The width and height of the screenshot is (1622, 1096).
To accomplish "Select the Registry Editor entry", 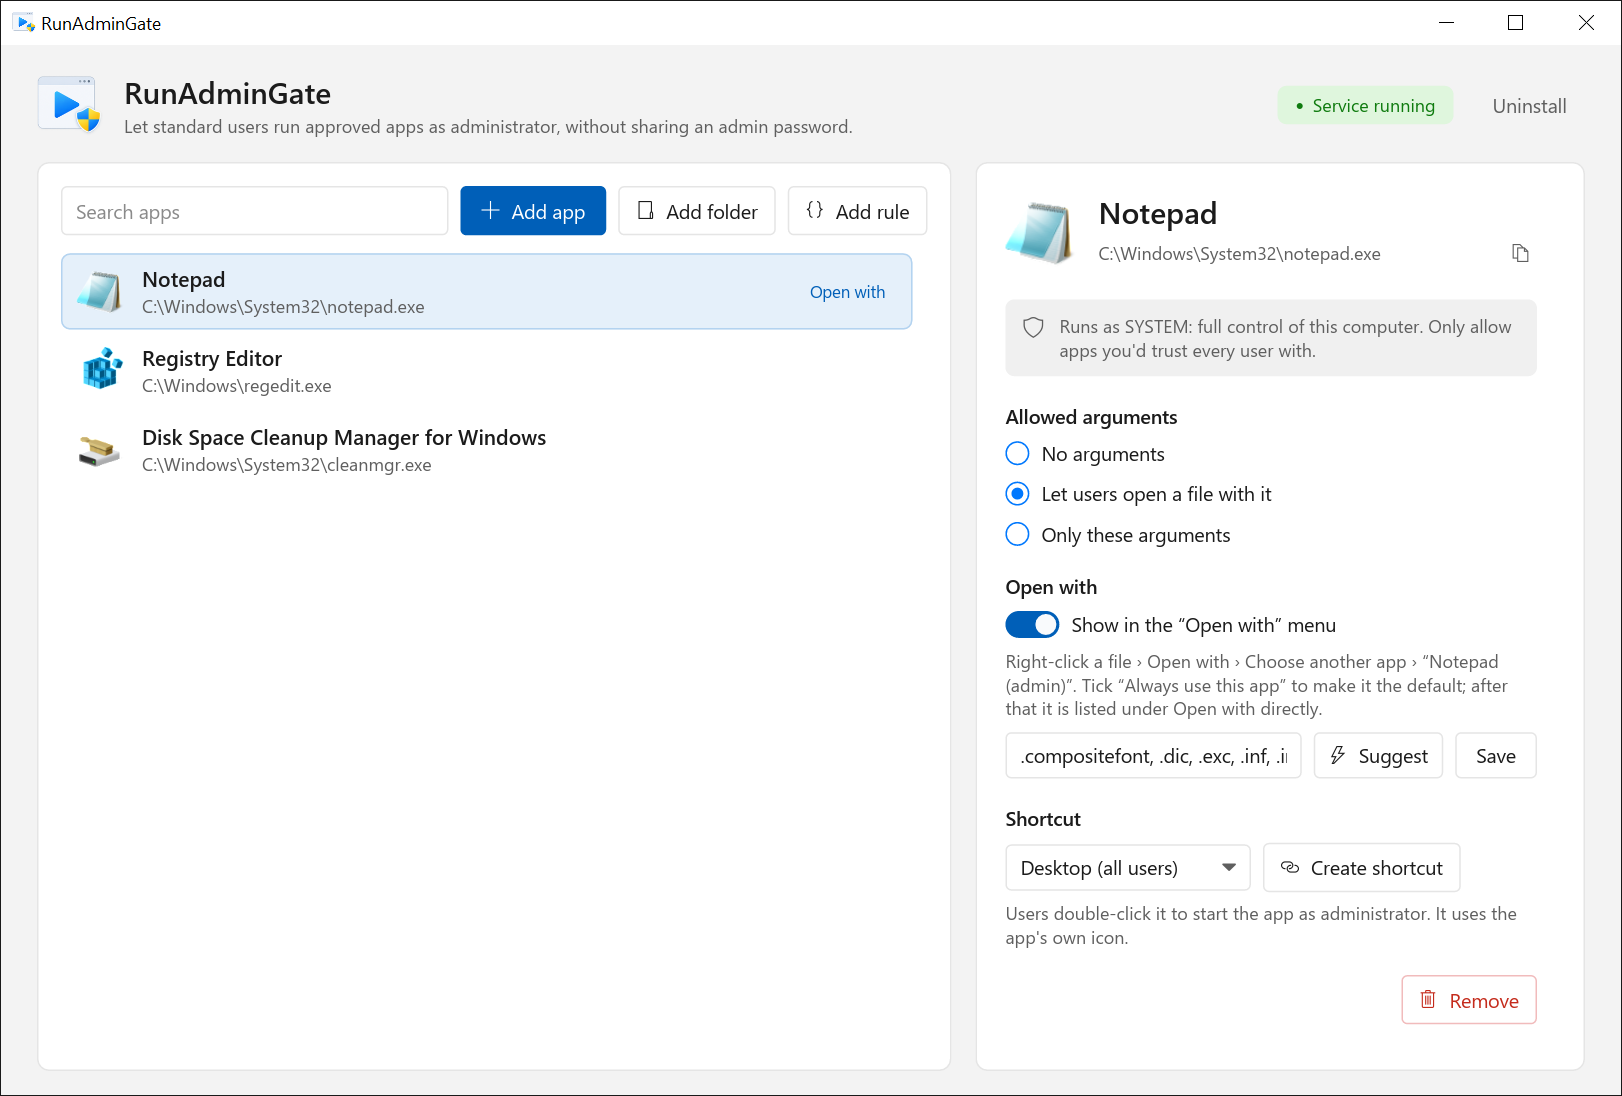I will (487, 371).
